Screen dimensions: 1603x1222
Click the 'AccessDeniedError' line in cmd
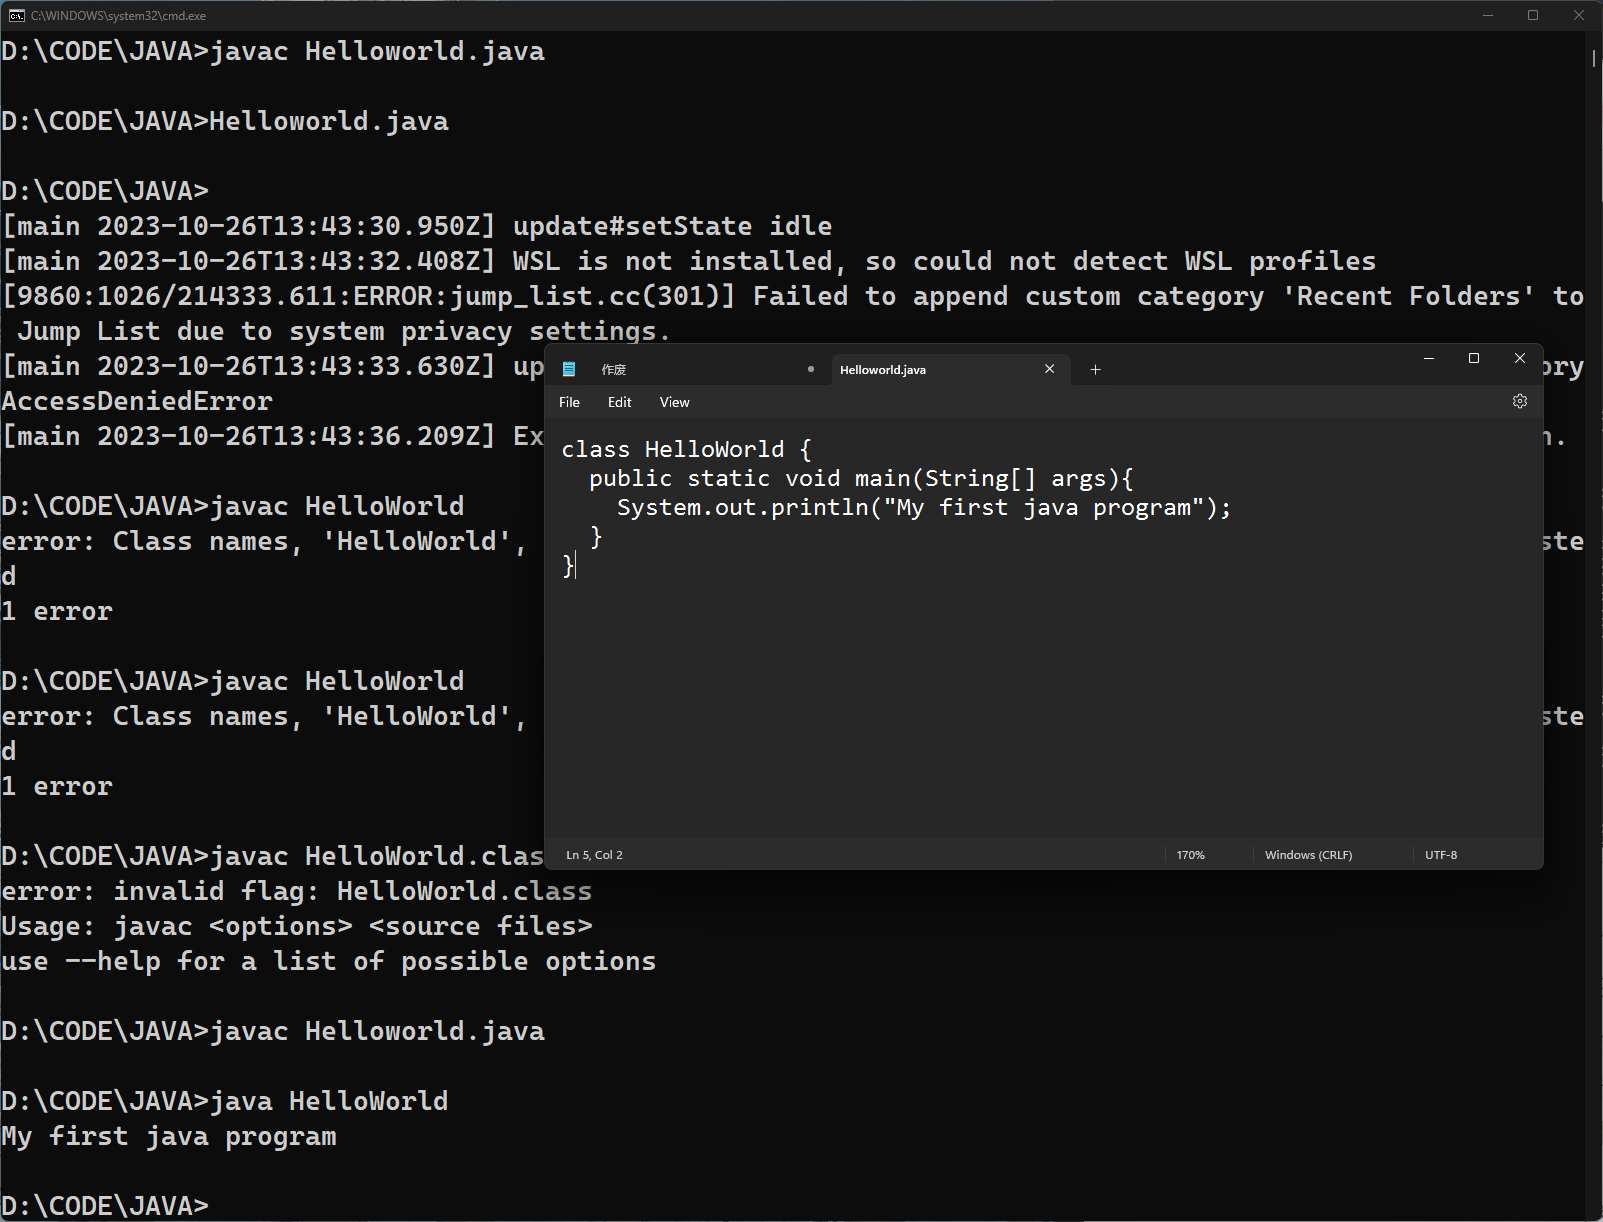point(137,401)
